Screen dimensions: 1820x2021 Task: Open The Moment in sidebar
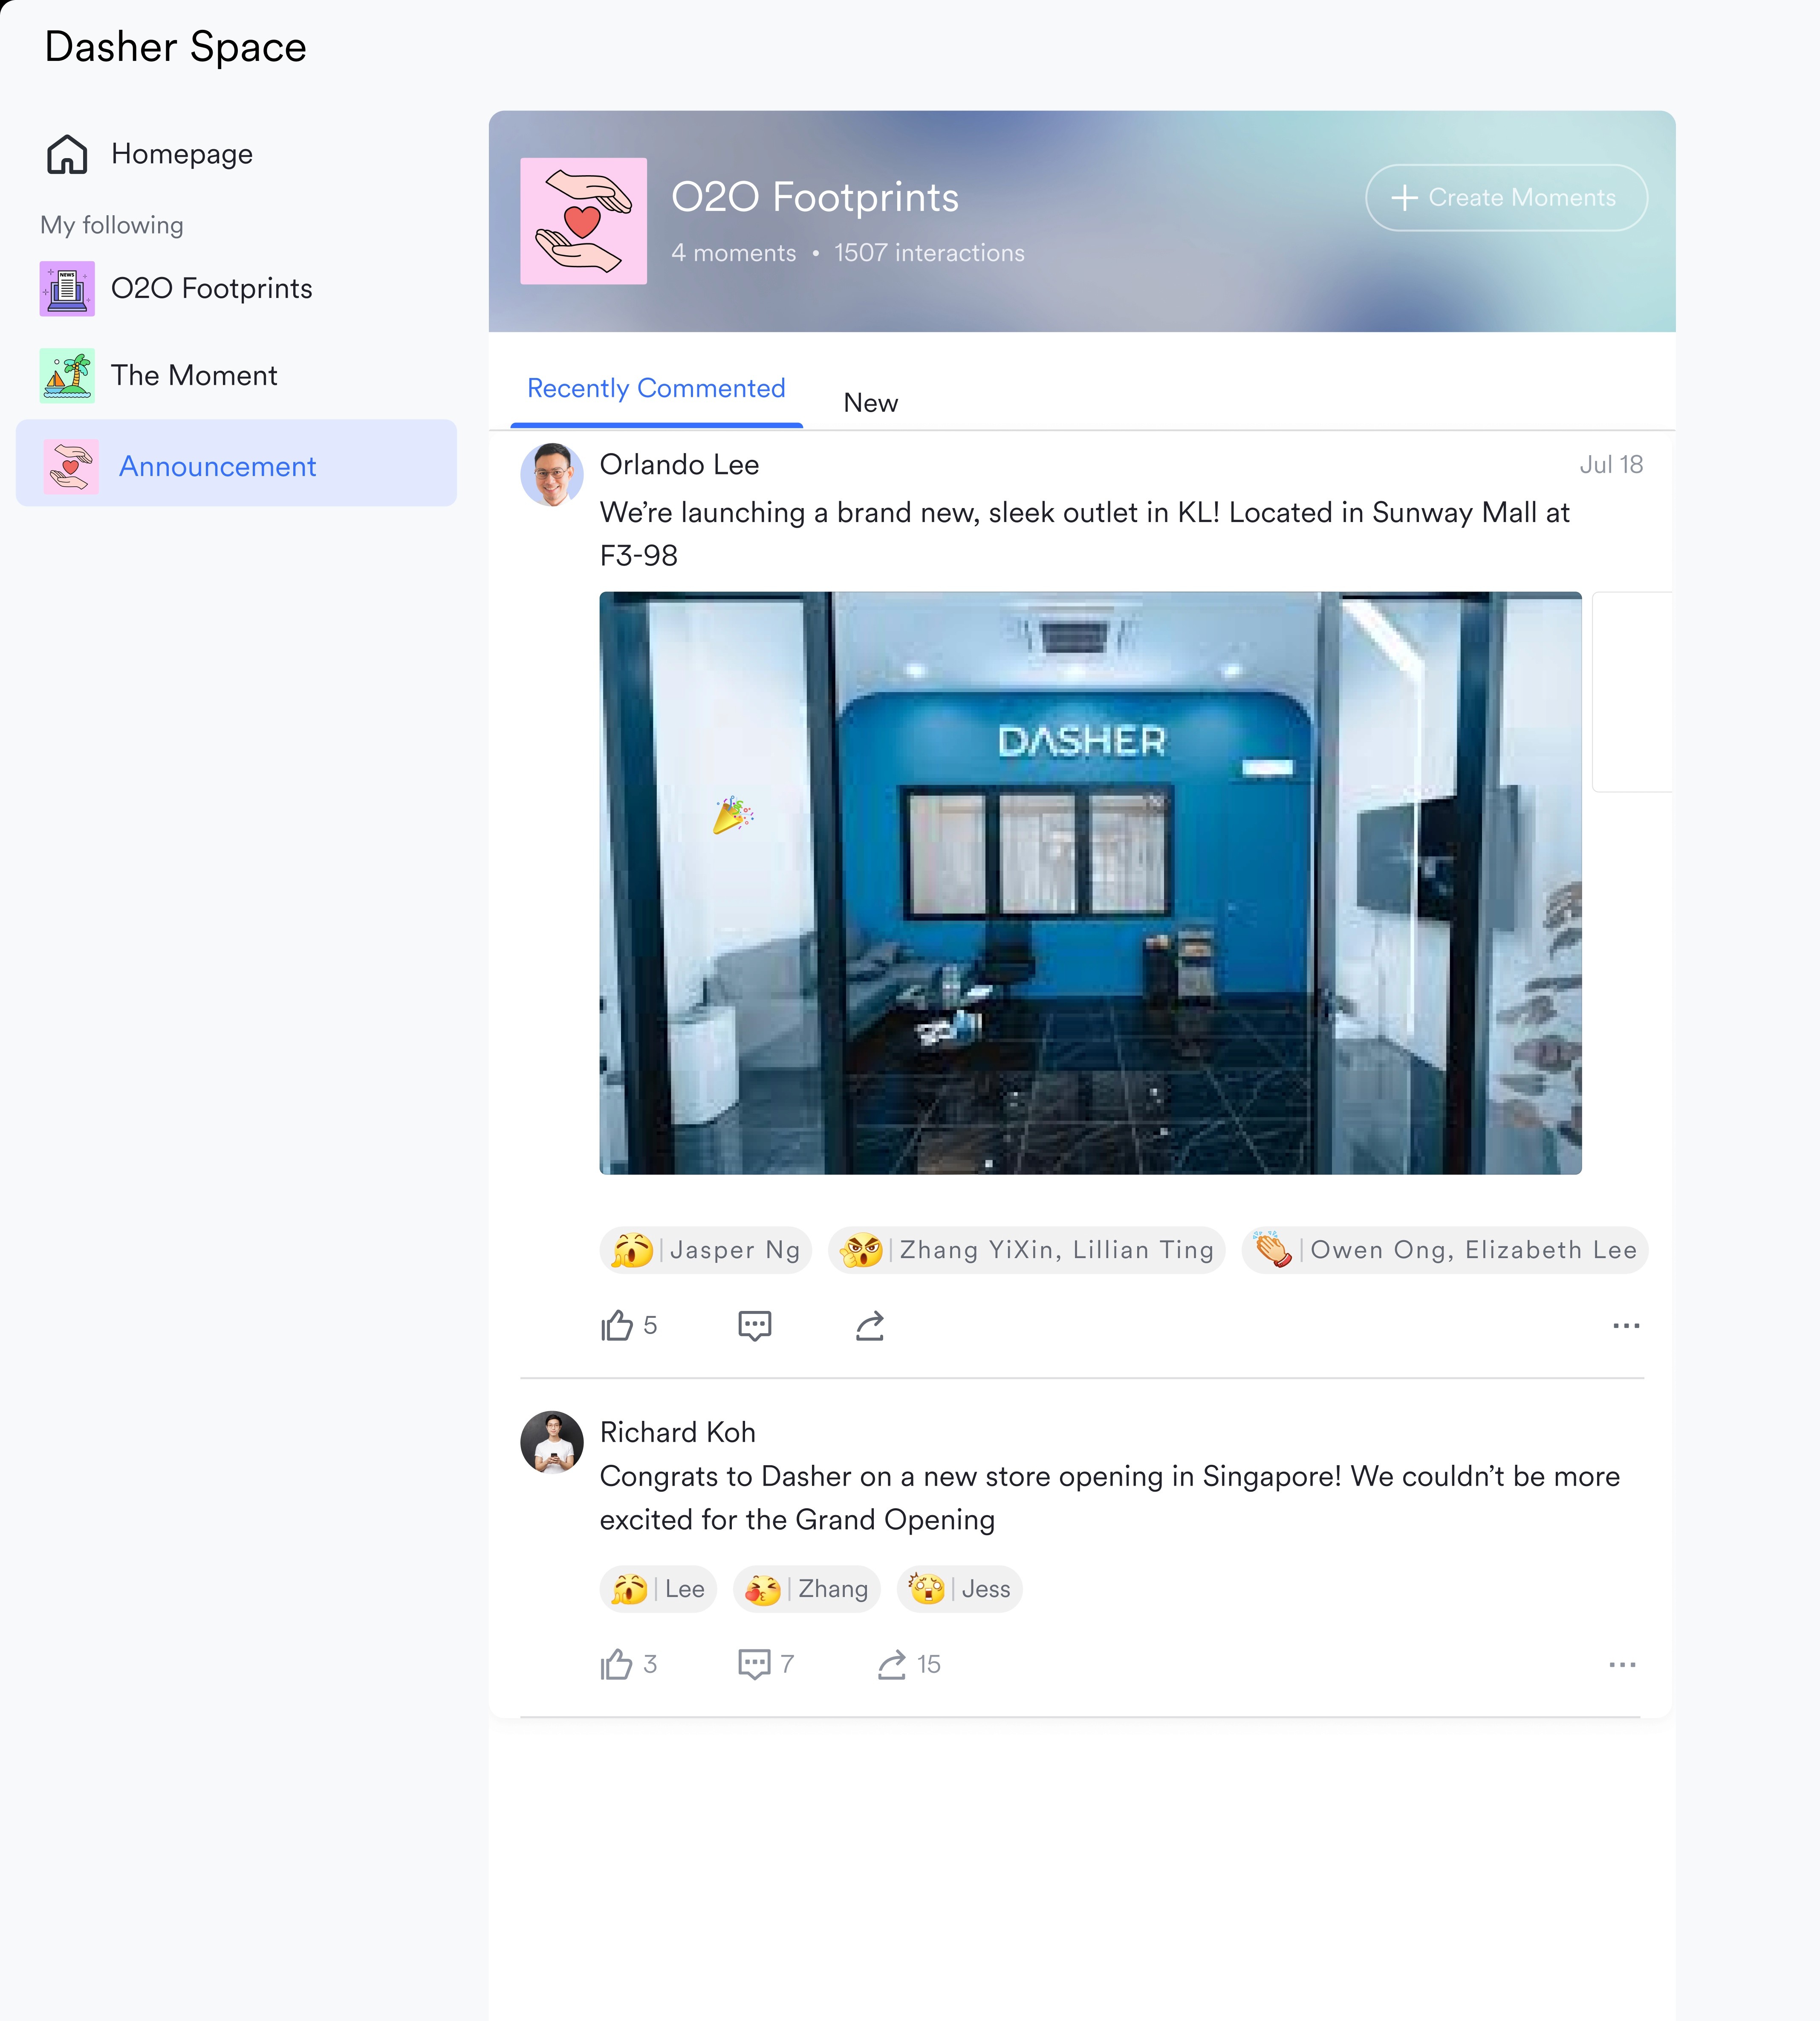tap(194, 376)
